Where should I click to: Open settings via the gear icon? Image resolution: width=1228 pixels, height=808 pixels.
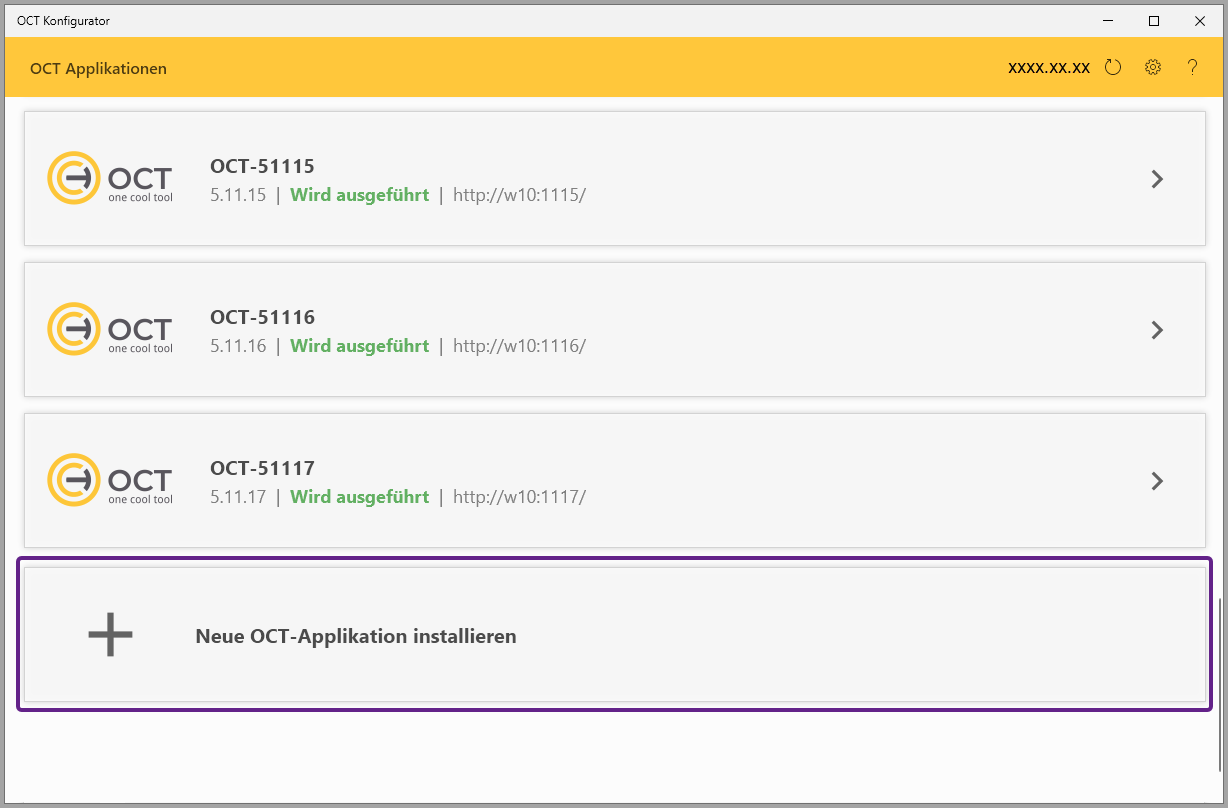[1153, 68]
